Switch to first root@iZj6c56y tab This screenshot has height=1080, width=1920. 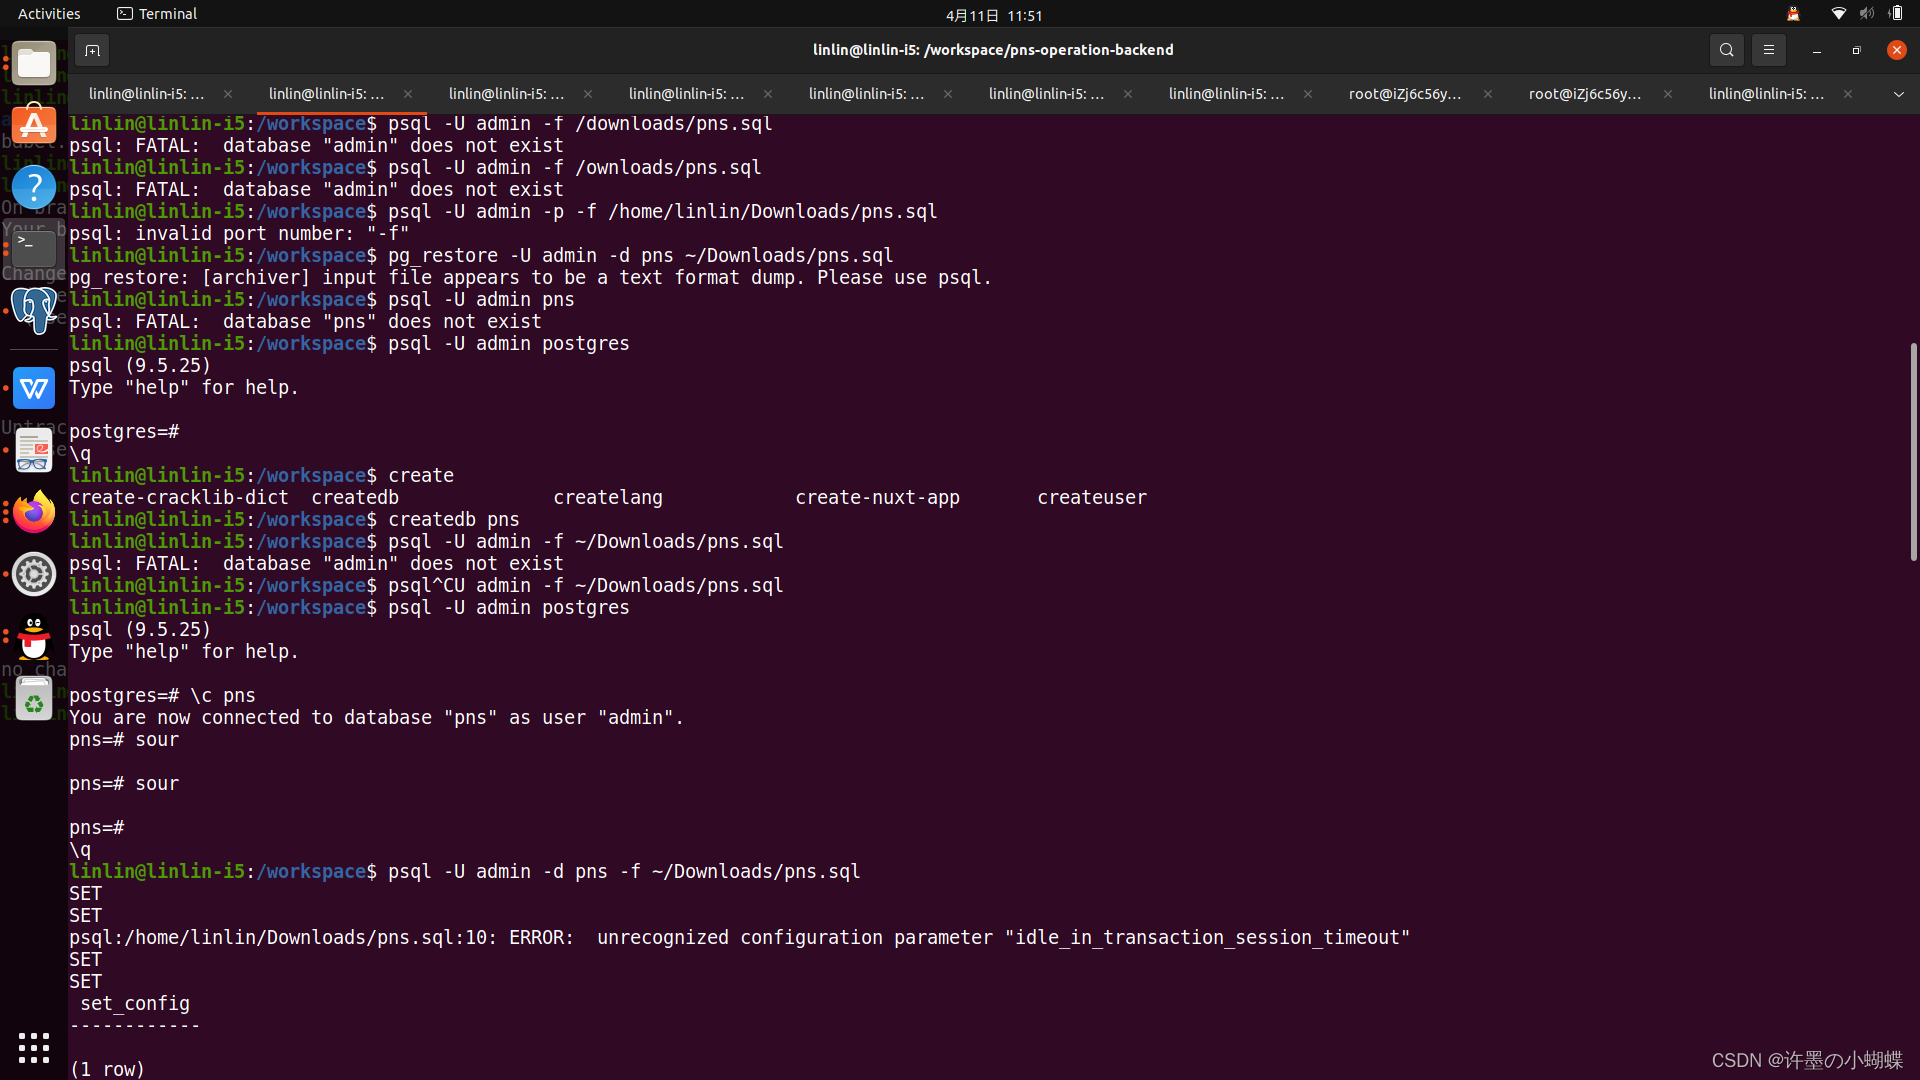pos(1404,94)
